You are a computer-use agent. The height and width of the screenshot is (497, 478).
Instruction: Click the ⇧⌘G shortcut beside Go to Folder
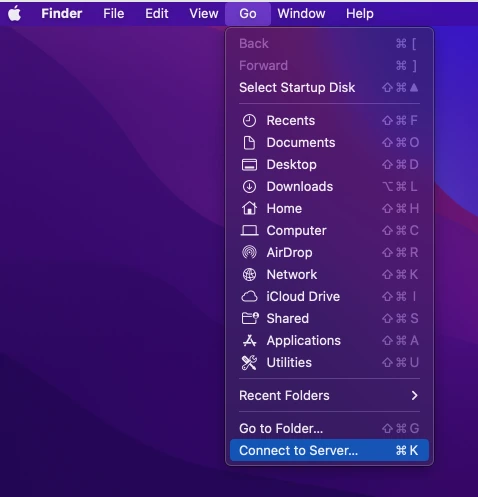pyautogui.click(x=400, y=428)
